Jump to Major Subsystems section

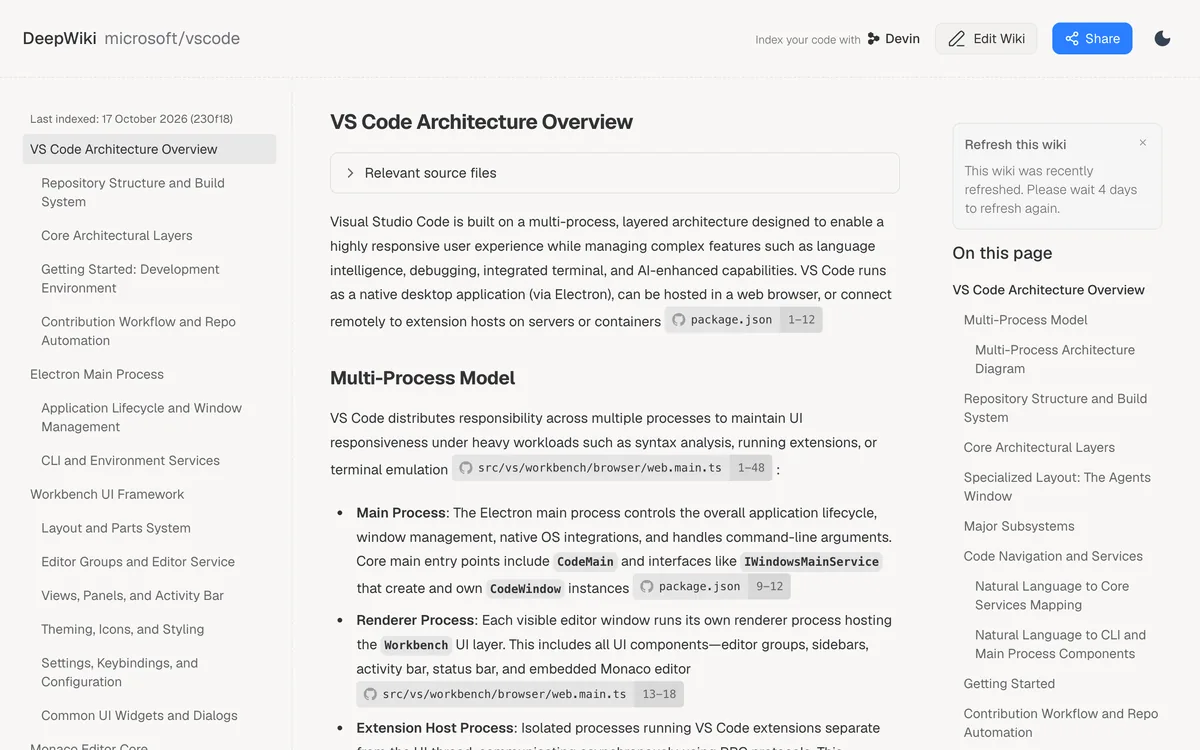coord(1019,526)
